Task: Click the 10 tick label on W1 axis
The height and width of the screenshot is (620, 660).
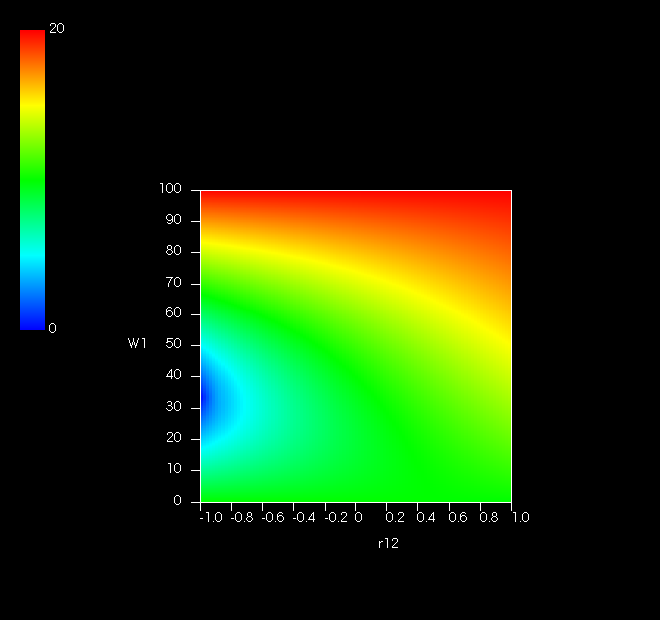Action: pos(174,468)
